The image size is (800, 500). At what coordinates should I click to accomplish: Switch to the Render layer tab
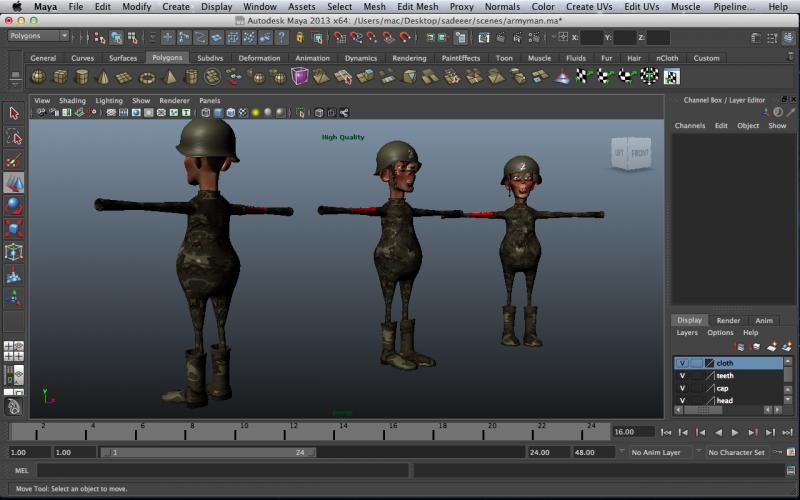click(x=728, y=320)
